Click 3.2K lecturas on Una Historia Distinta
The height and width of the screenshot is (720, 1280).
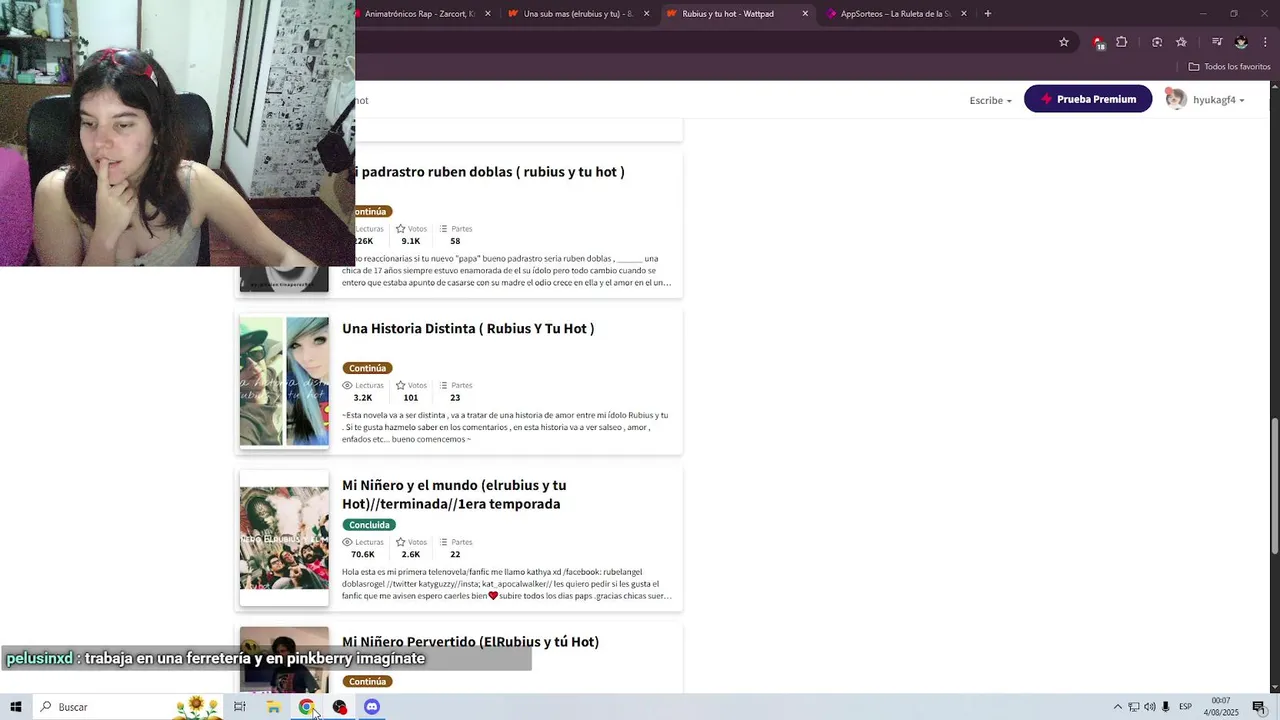pyautogui.click(x=362, y=398)
